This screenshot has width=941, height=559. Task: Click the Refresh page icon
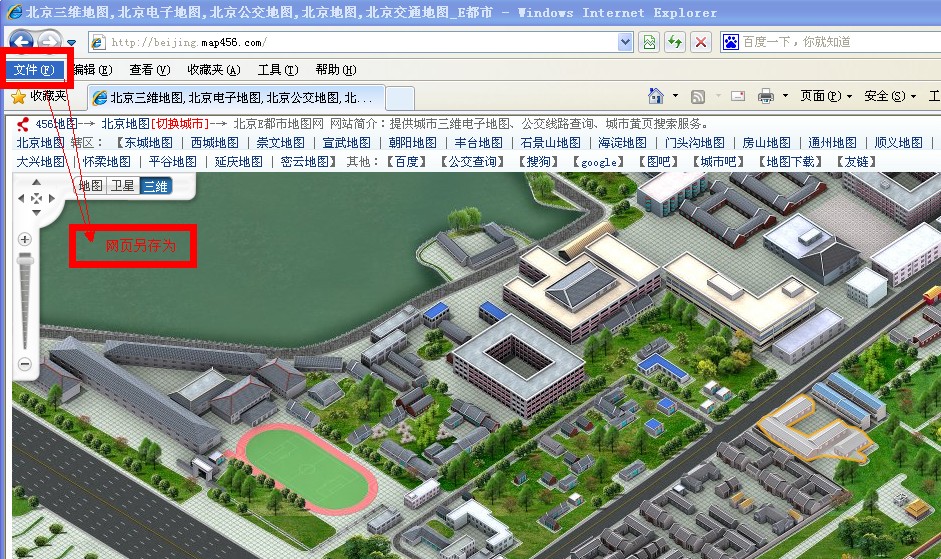click(x=675, y=42)
